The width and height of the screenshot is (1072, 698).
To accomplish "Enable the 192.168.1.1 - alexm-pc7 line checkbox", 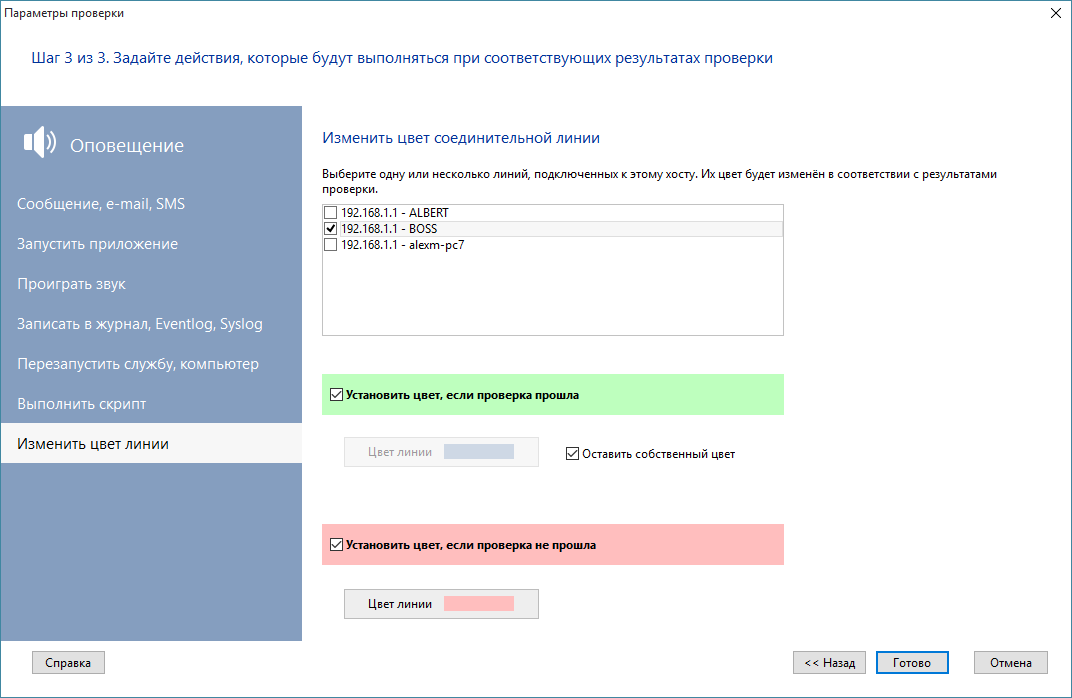I will (331, 244).
